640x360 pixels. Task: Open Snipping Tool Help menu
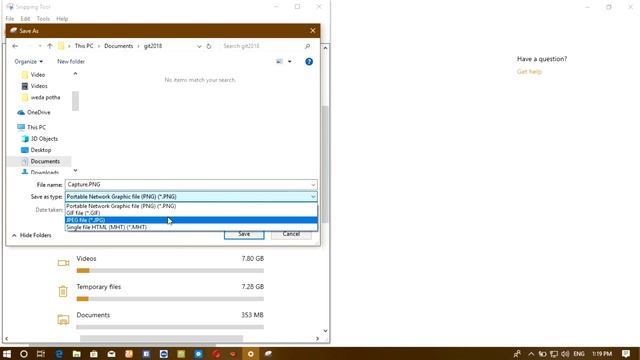tap(62, 19)
